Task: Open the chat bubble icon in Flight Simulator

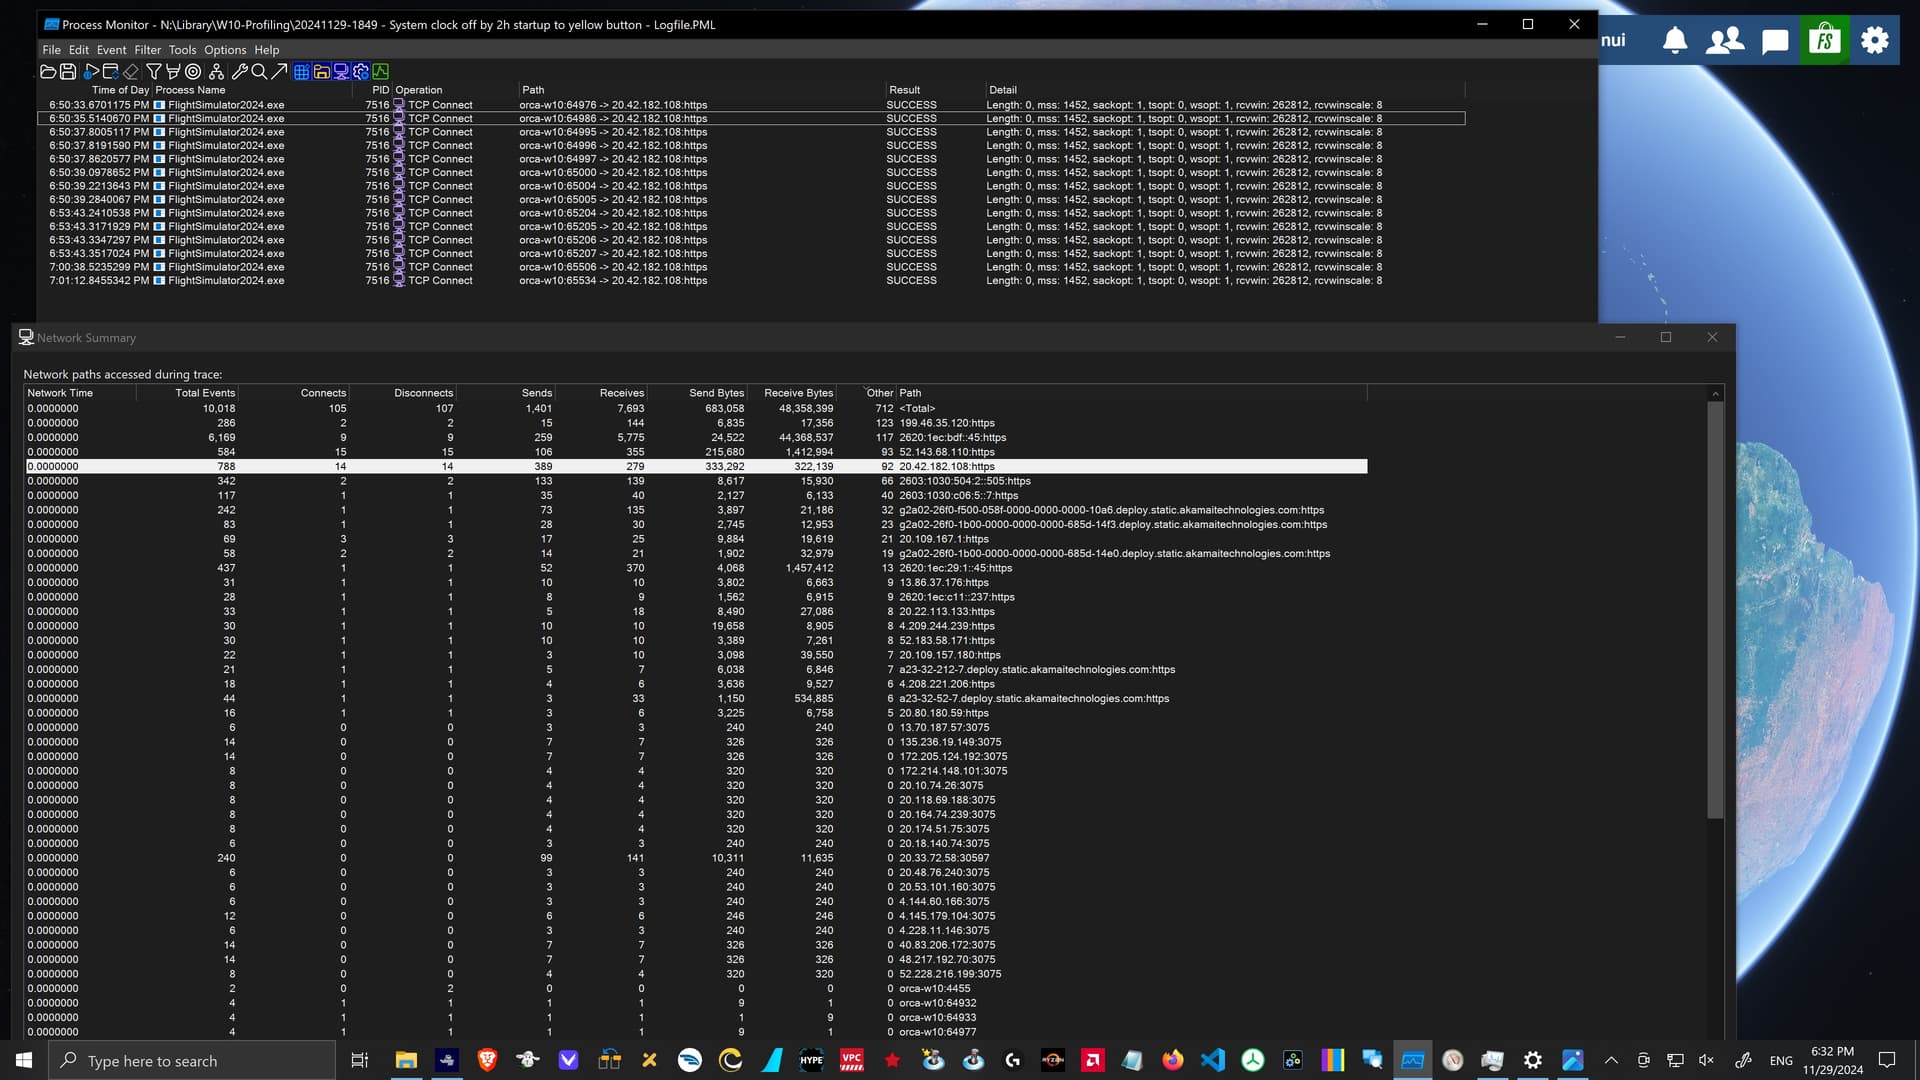Action: [x=1775, y=40]
